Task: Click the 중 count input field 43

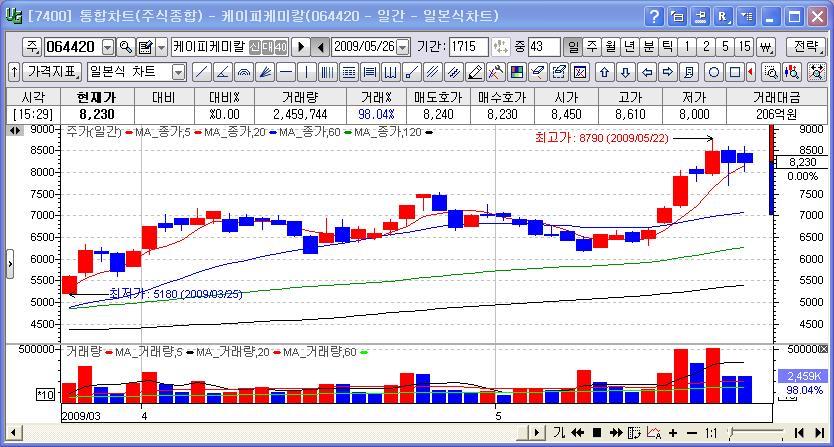Action: click(544, 47)
